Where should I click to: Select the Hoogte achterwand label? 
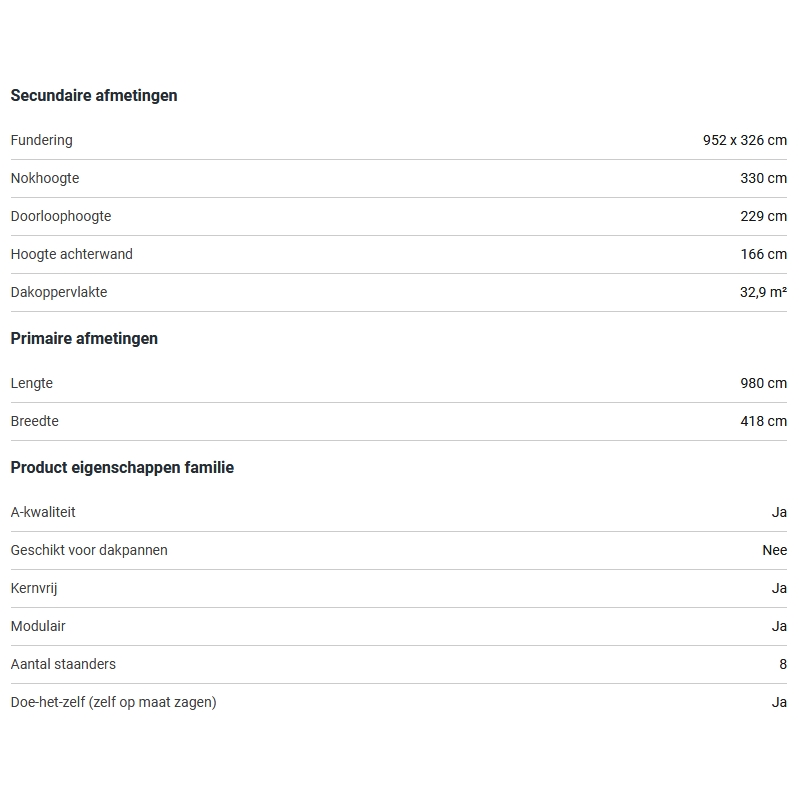pos(72,255)
